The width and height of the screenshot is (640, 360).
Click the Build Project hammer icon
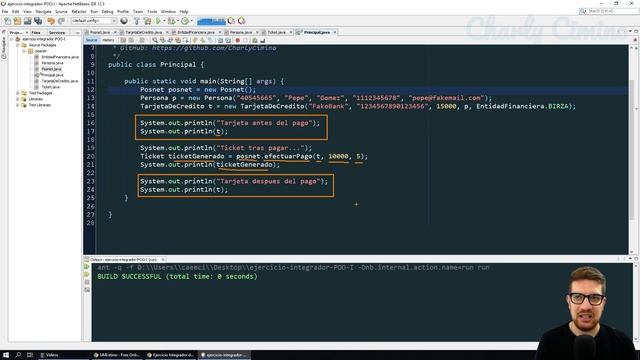tap(136, 21)
